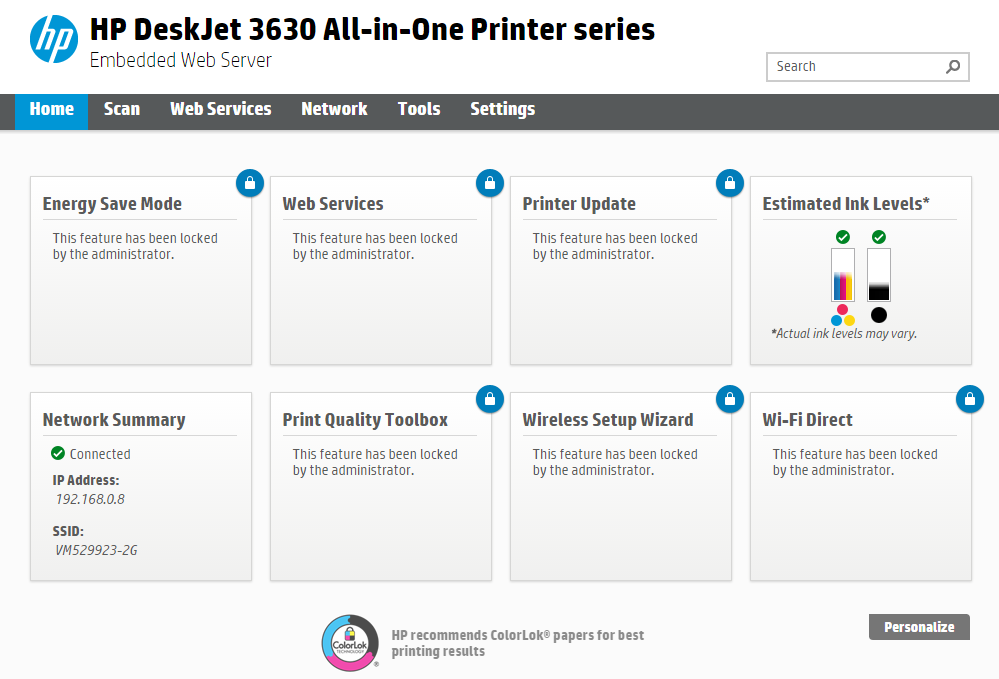
Task: Click the black ink level gauge
Action: point(879,275)
